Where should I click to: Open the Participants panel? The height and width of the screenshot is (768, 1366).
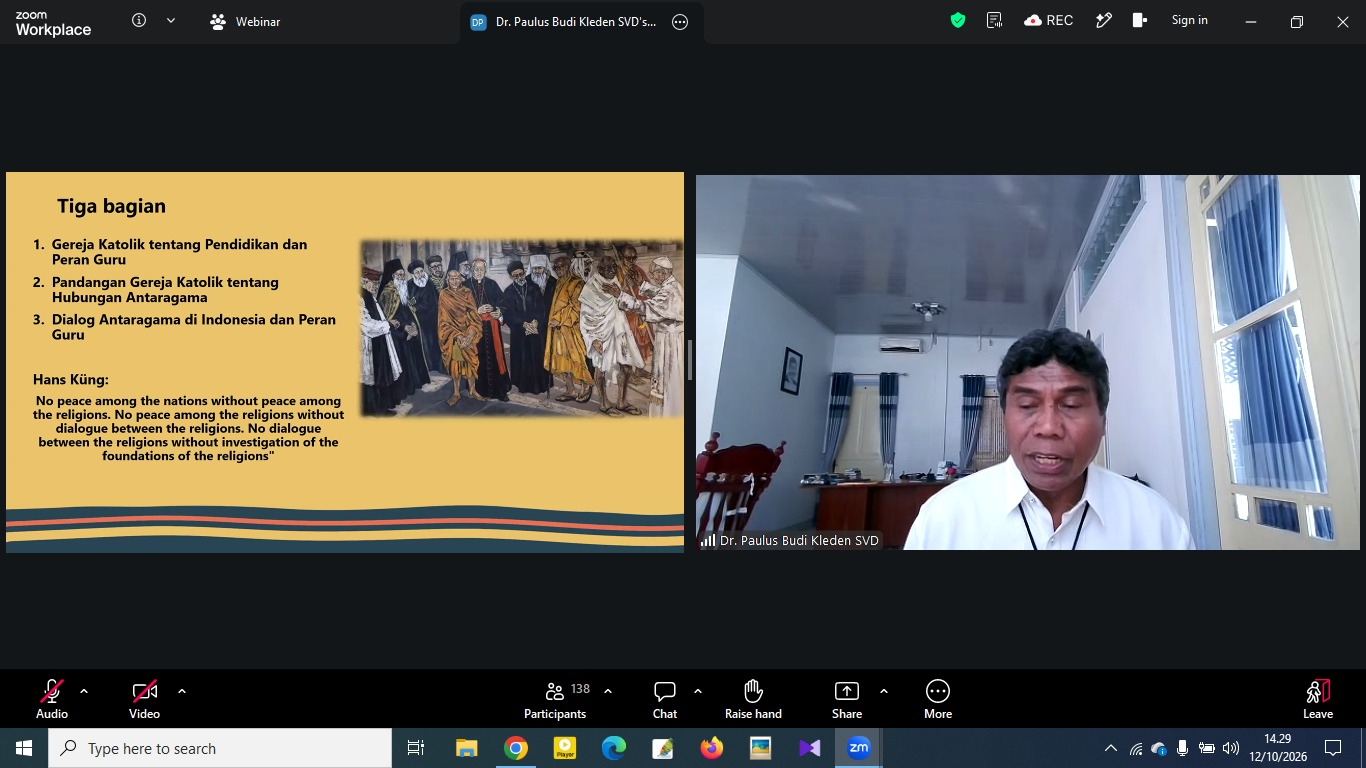click(556, 700)
